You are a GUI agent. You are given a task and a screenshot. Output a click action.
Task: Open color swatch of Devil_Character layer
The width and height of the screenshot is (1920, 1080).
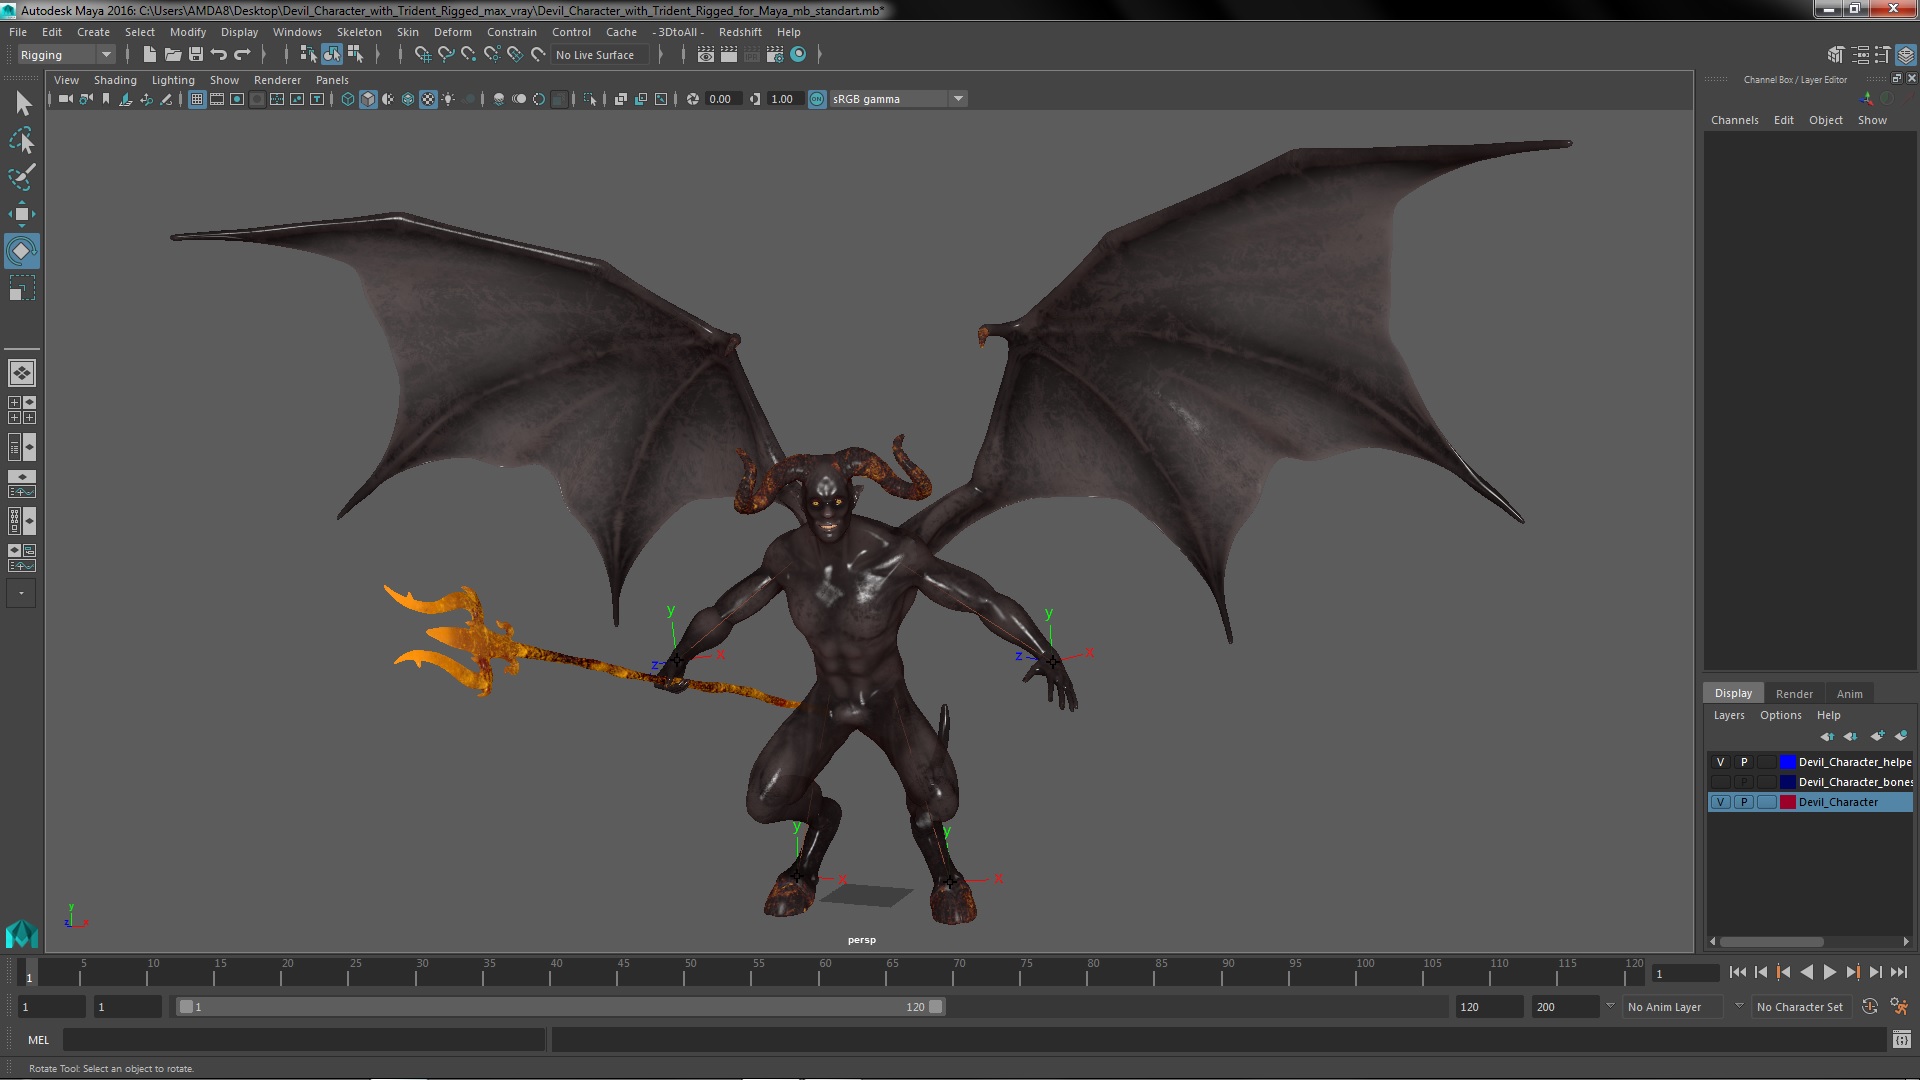pos(1787,802)
